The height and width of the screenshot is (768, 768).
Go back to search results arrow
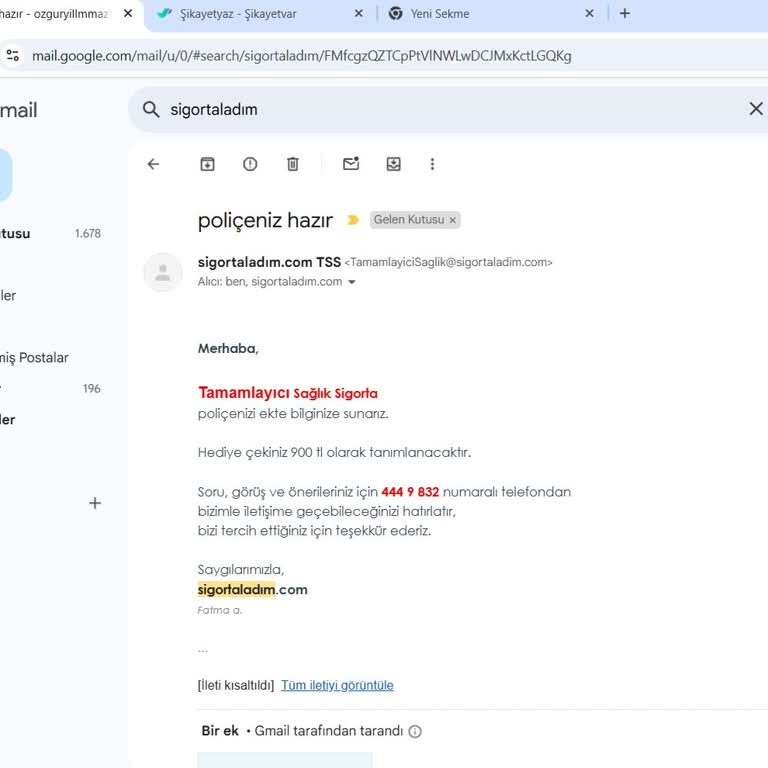point(153,164)
